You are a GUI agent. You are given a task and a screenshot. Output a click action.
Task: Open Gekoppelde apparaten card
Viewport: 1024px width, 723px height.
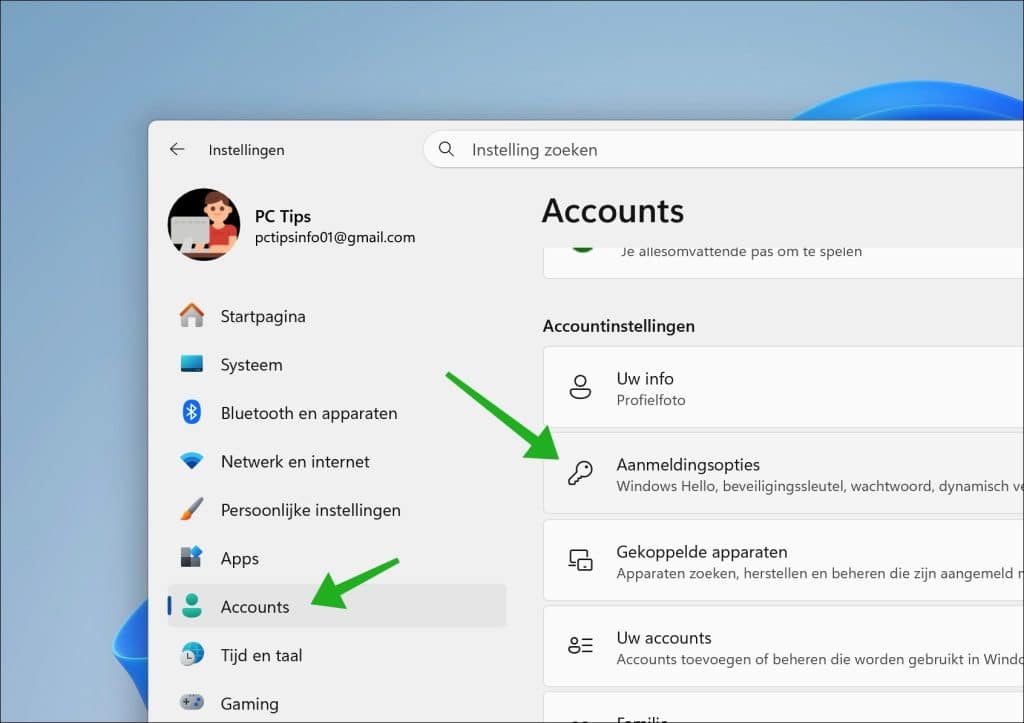tap(784, 560)
